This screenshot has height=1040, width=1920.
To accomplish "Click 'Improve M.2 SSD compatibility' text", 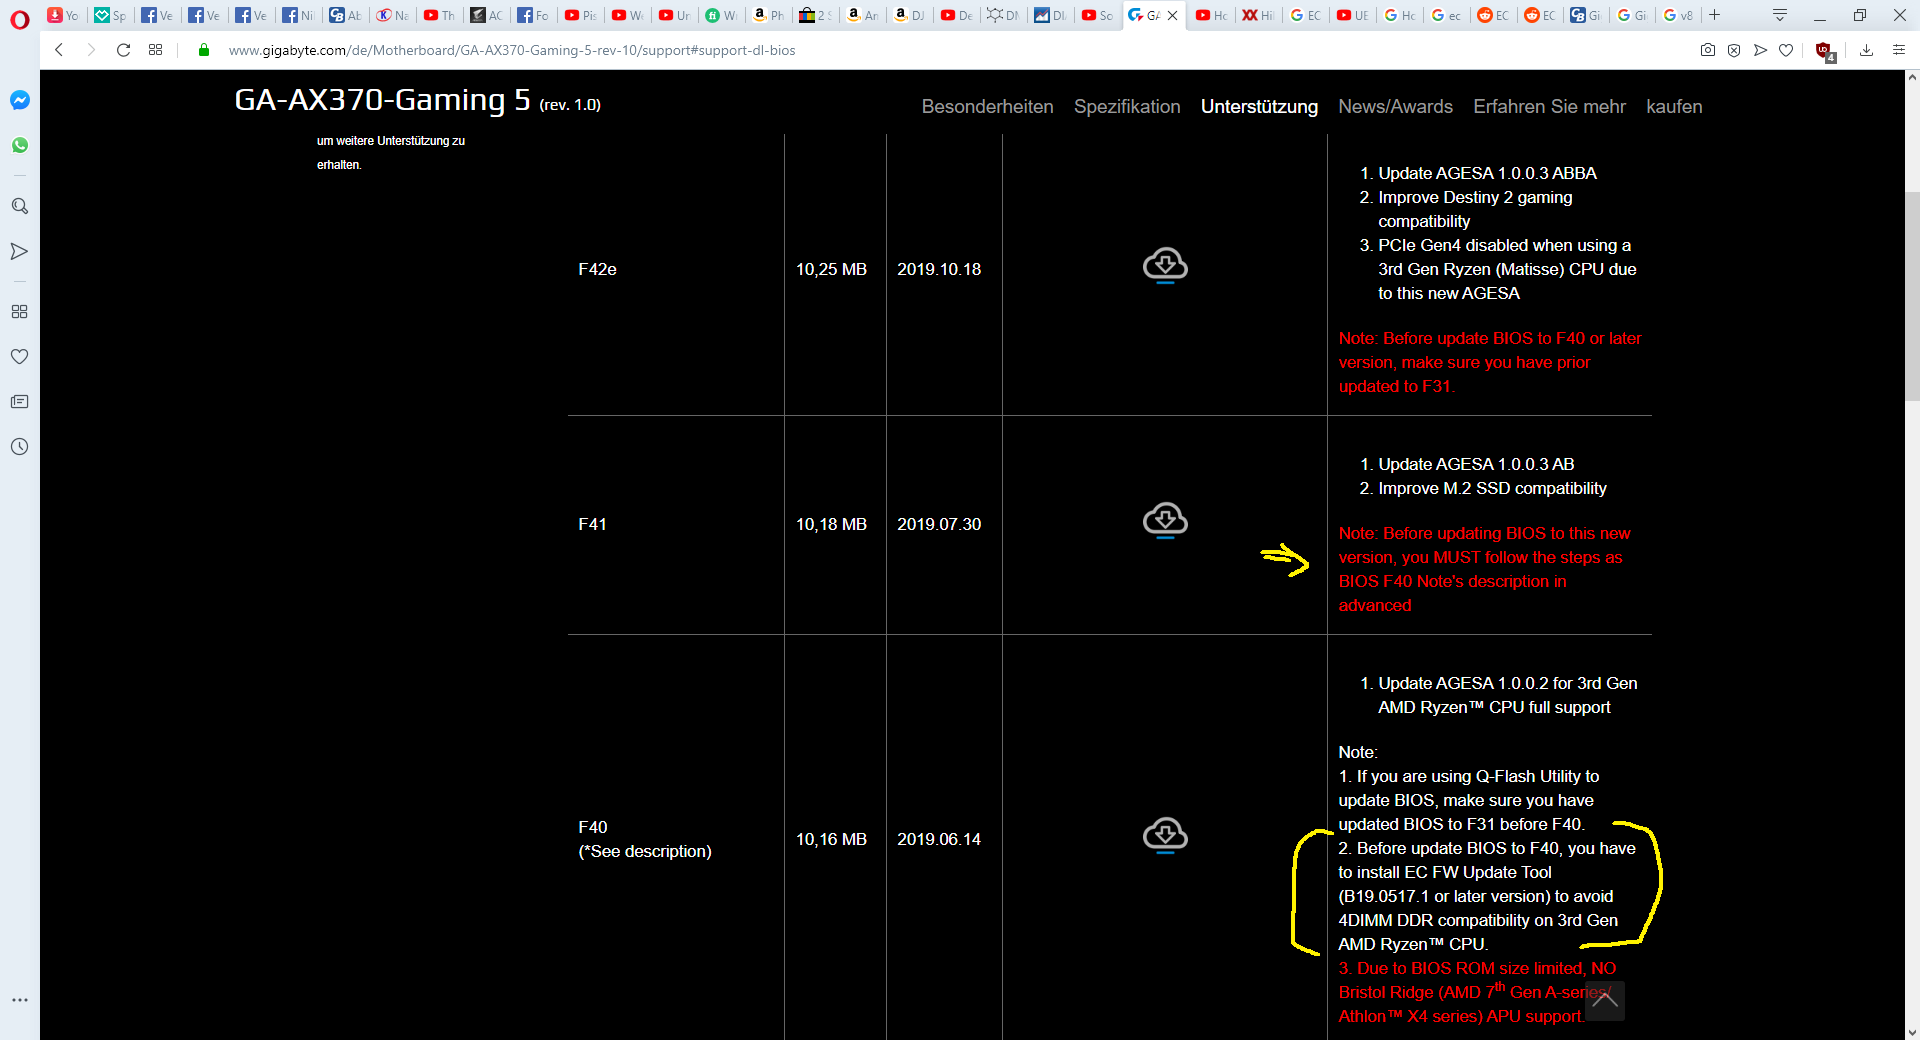I will (1492, 488).
